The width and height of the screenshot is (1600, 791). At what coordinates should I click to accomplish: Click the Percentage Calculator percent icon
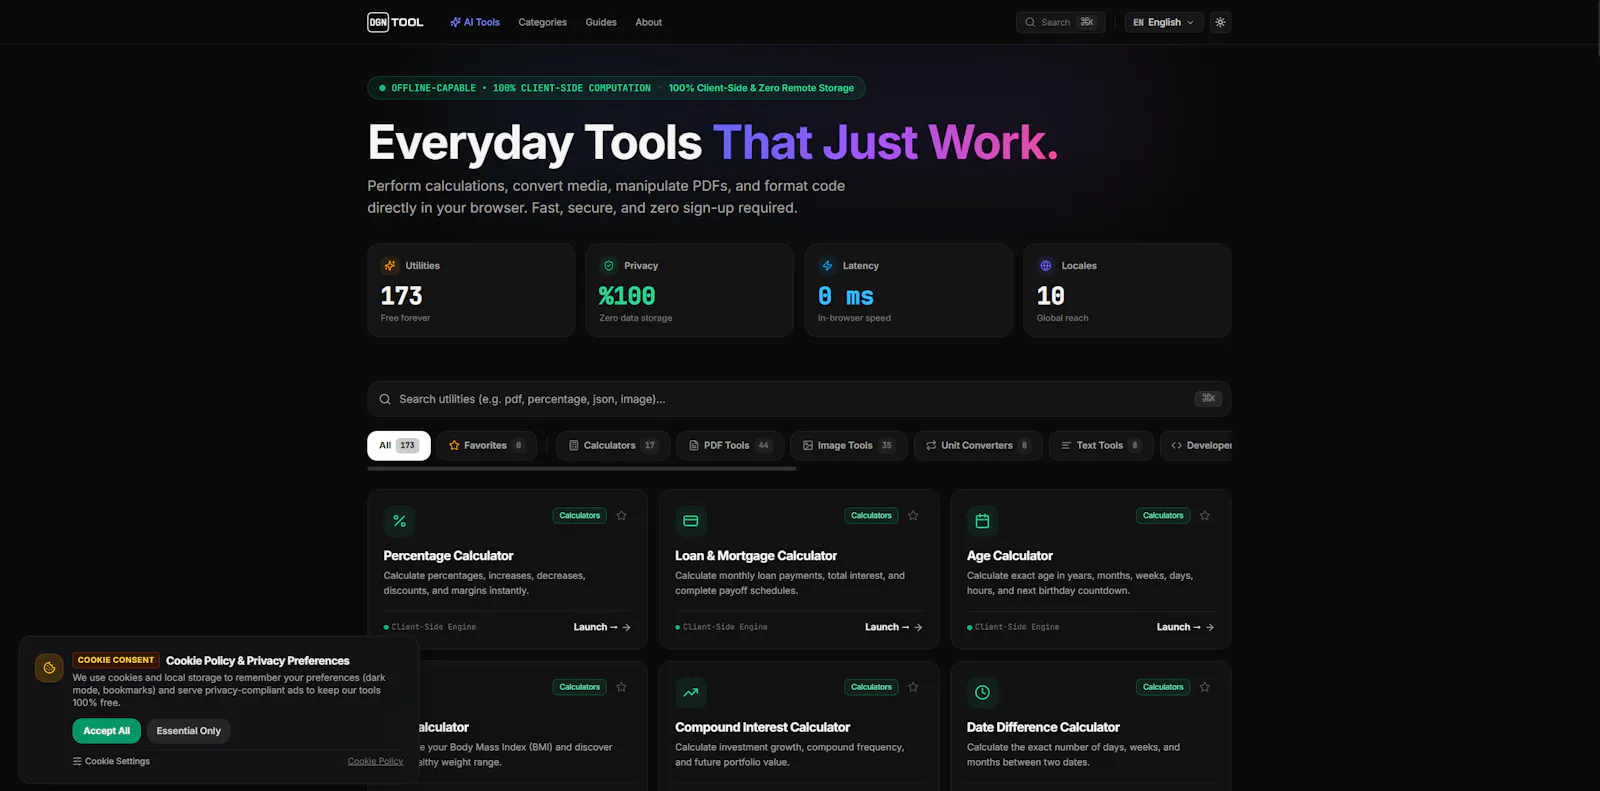[399, 521]
